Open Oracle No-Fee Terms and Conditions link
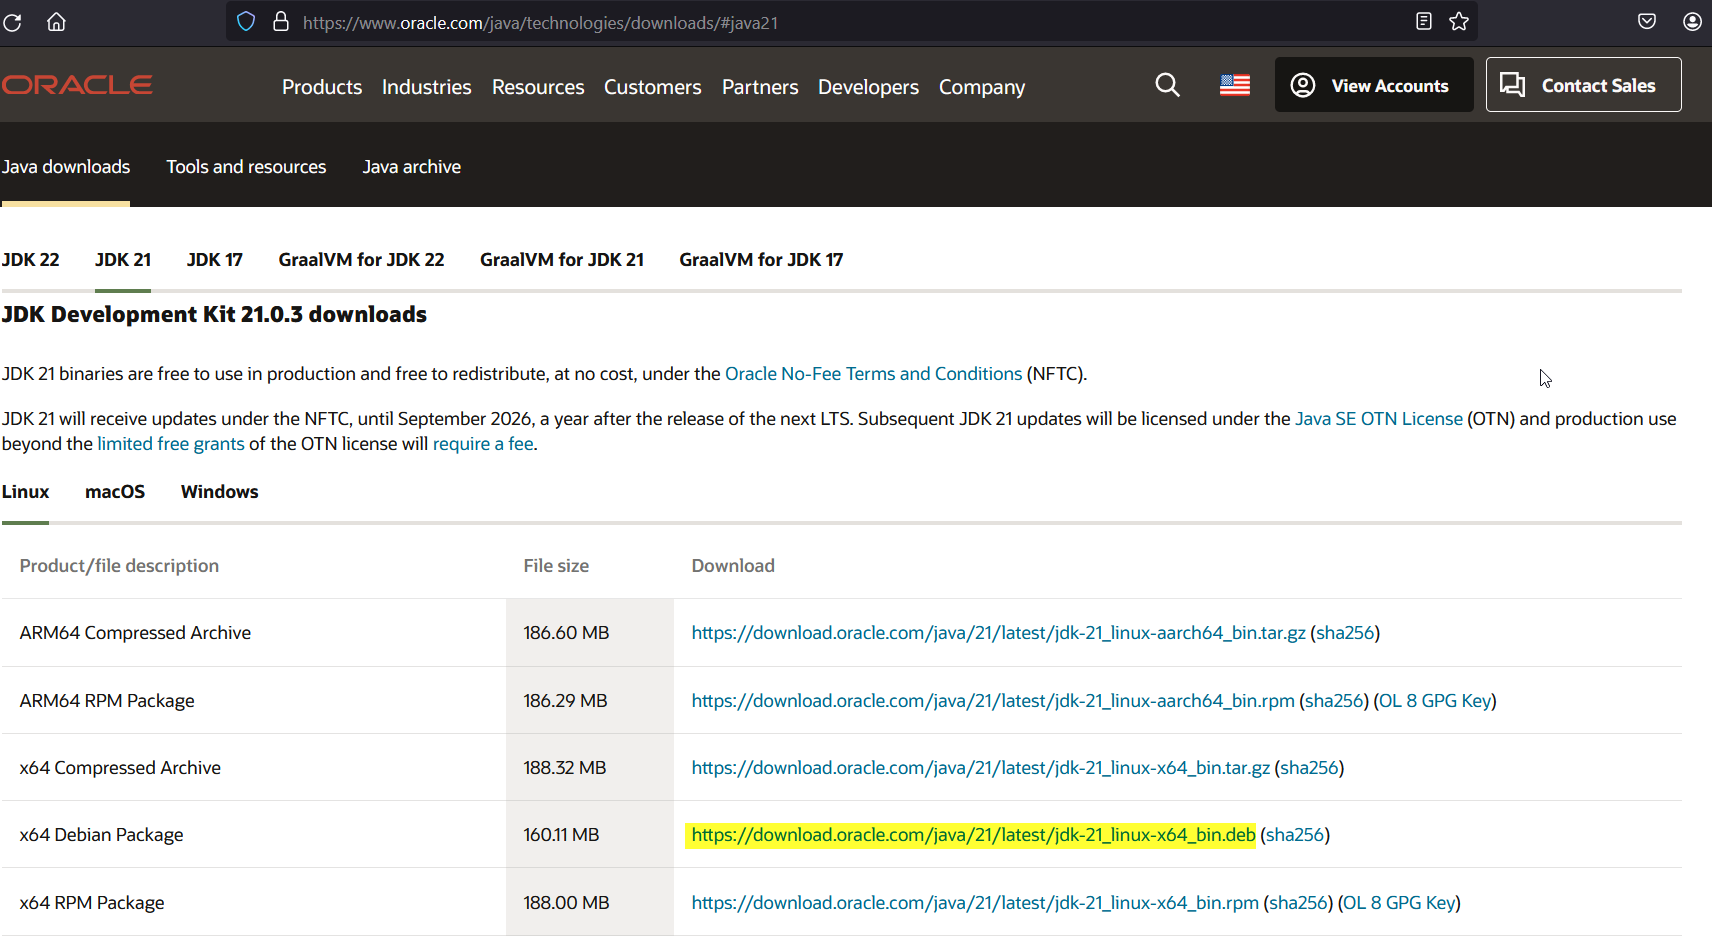Image resolution: width=1712 pixels, height=941 pixels. 873,374
